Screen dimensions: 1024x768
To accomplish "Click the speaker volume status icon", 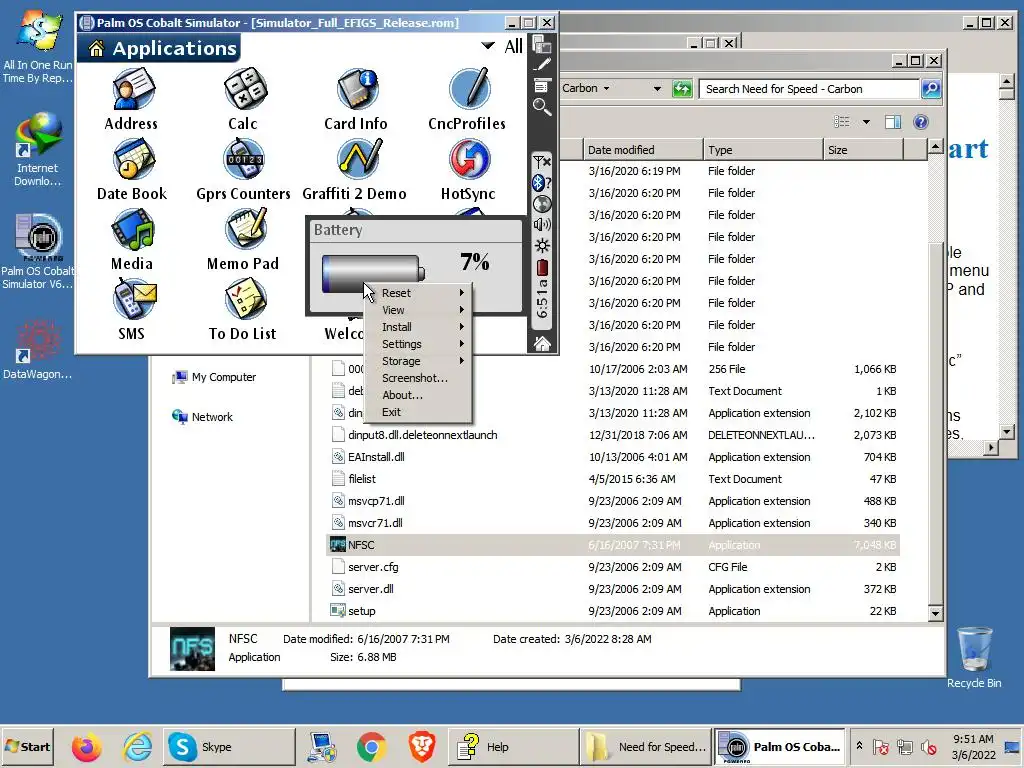I will click(x=541, y=225).
